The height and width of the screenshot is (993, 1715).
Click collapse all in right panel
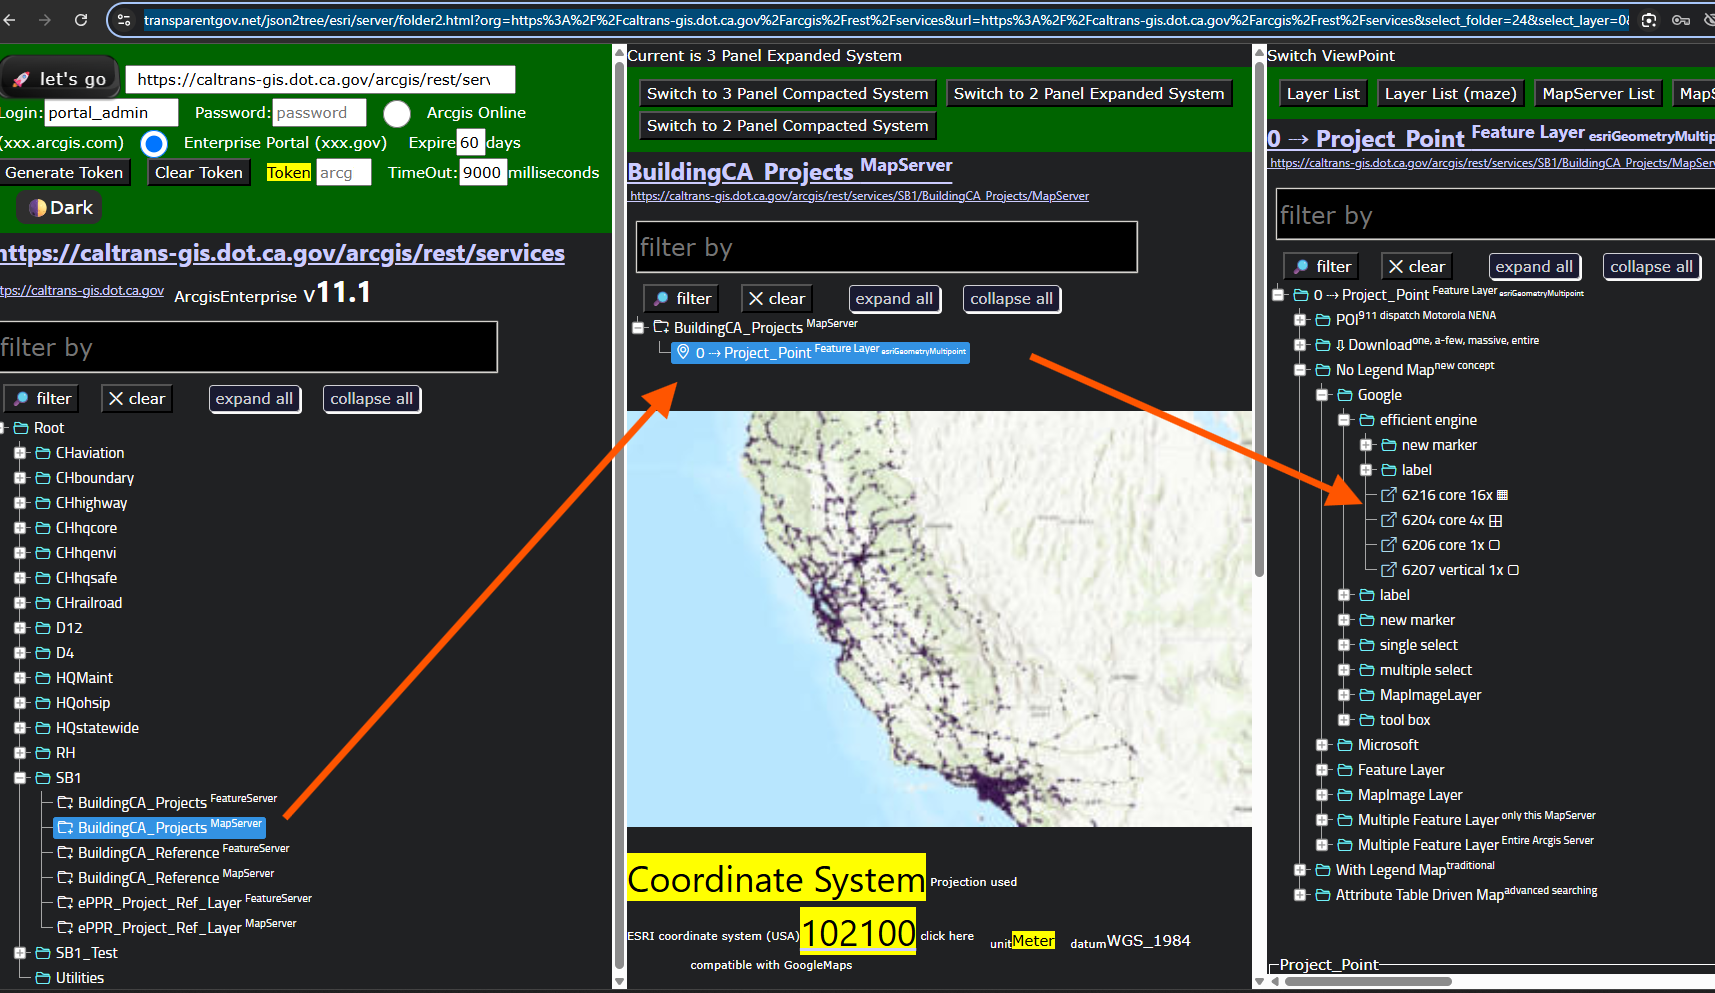(x=1651, y=267)
